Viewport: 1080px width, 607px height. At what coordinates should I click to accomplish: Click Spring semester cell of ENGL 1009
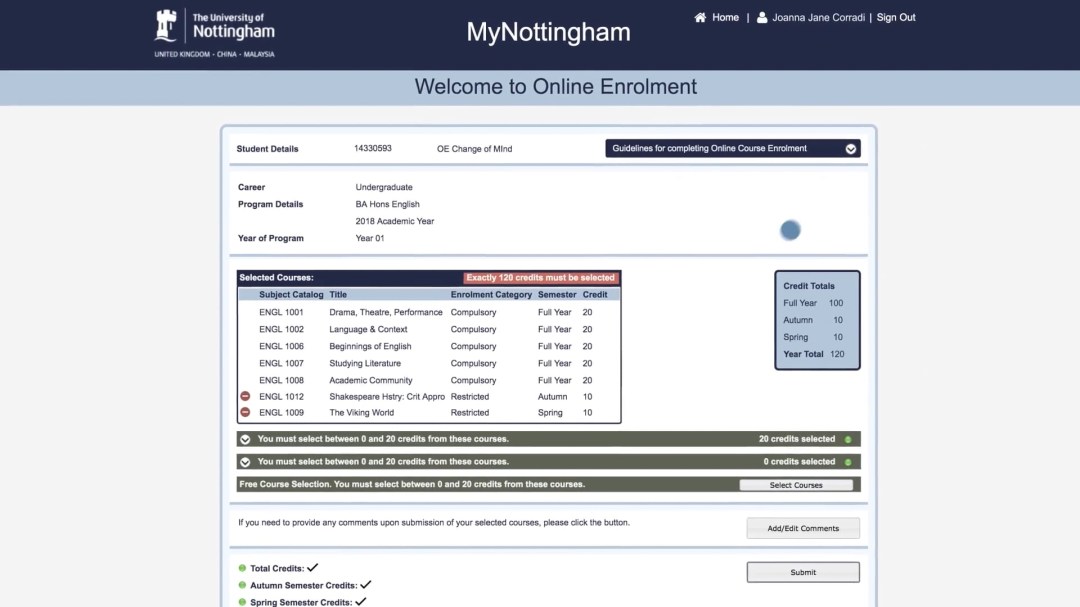click(550, 413)
